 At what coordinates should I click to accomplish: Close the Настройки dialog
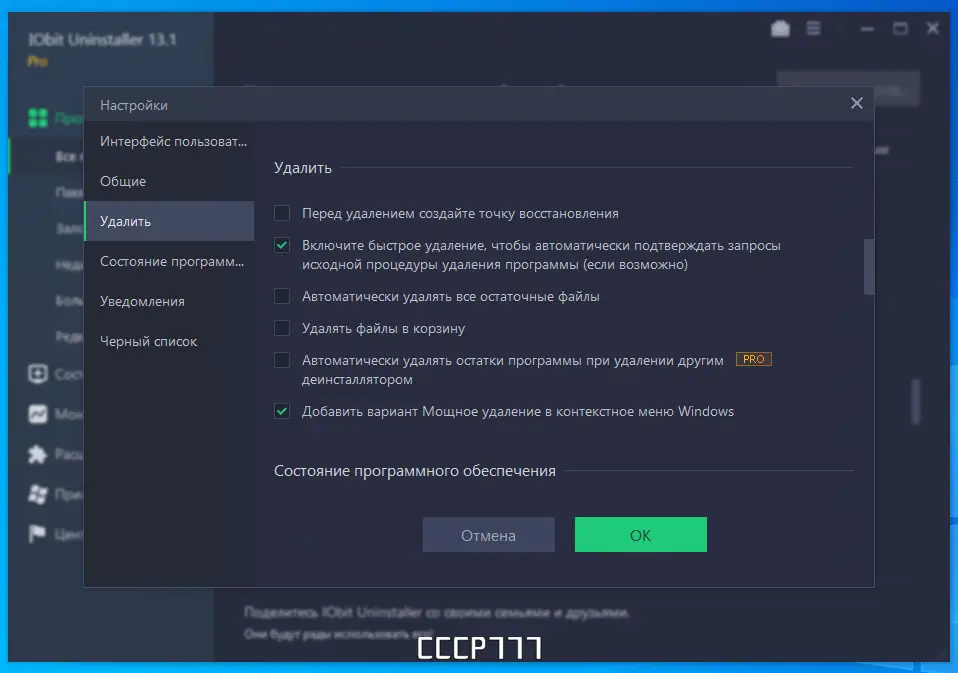857,103
